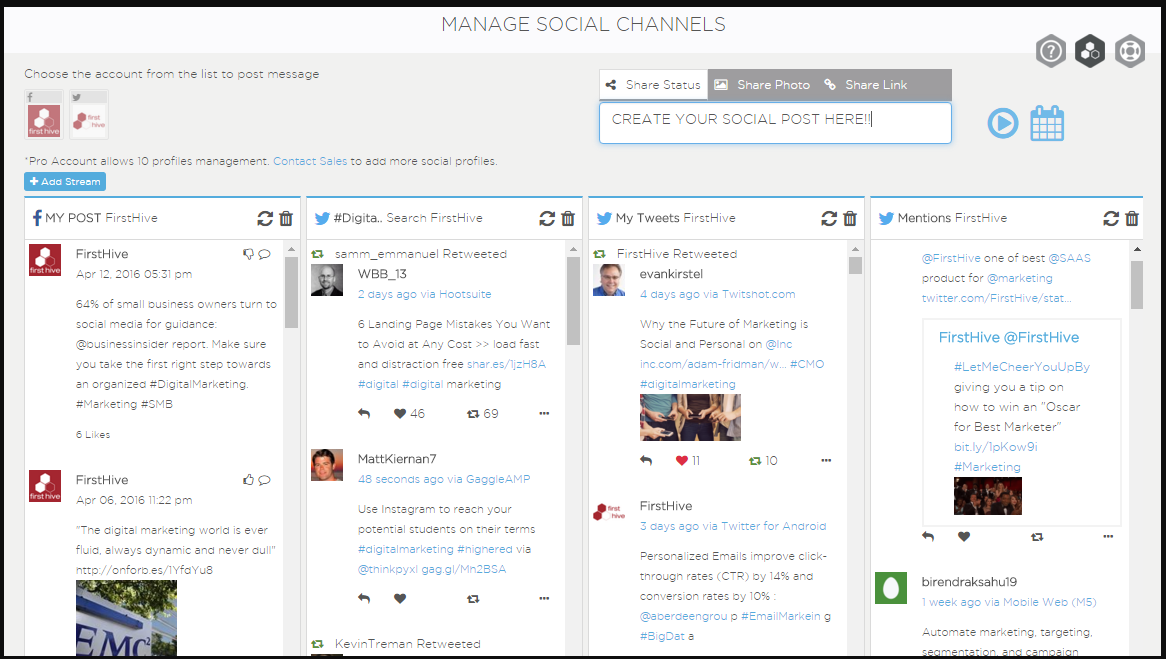Open more options on WBB_13 tweet
Screen dimensions: 1166x659
pyautogui.click(x=544, y=414)
